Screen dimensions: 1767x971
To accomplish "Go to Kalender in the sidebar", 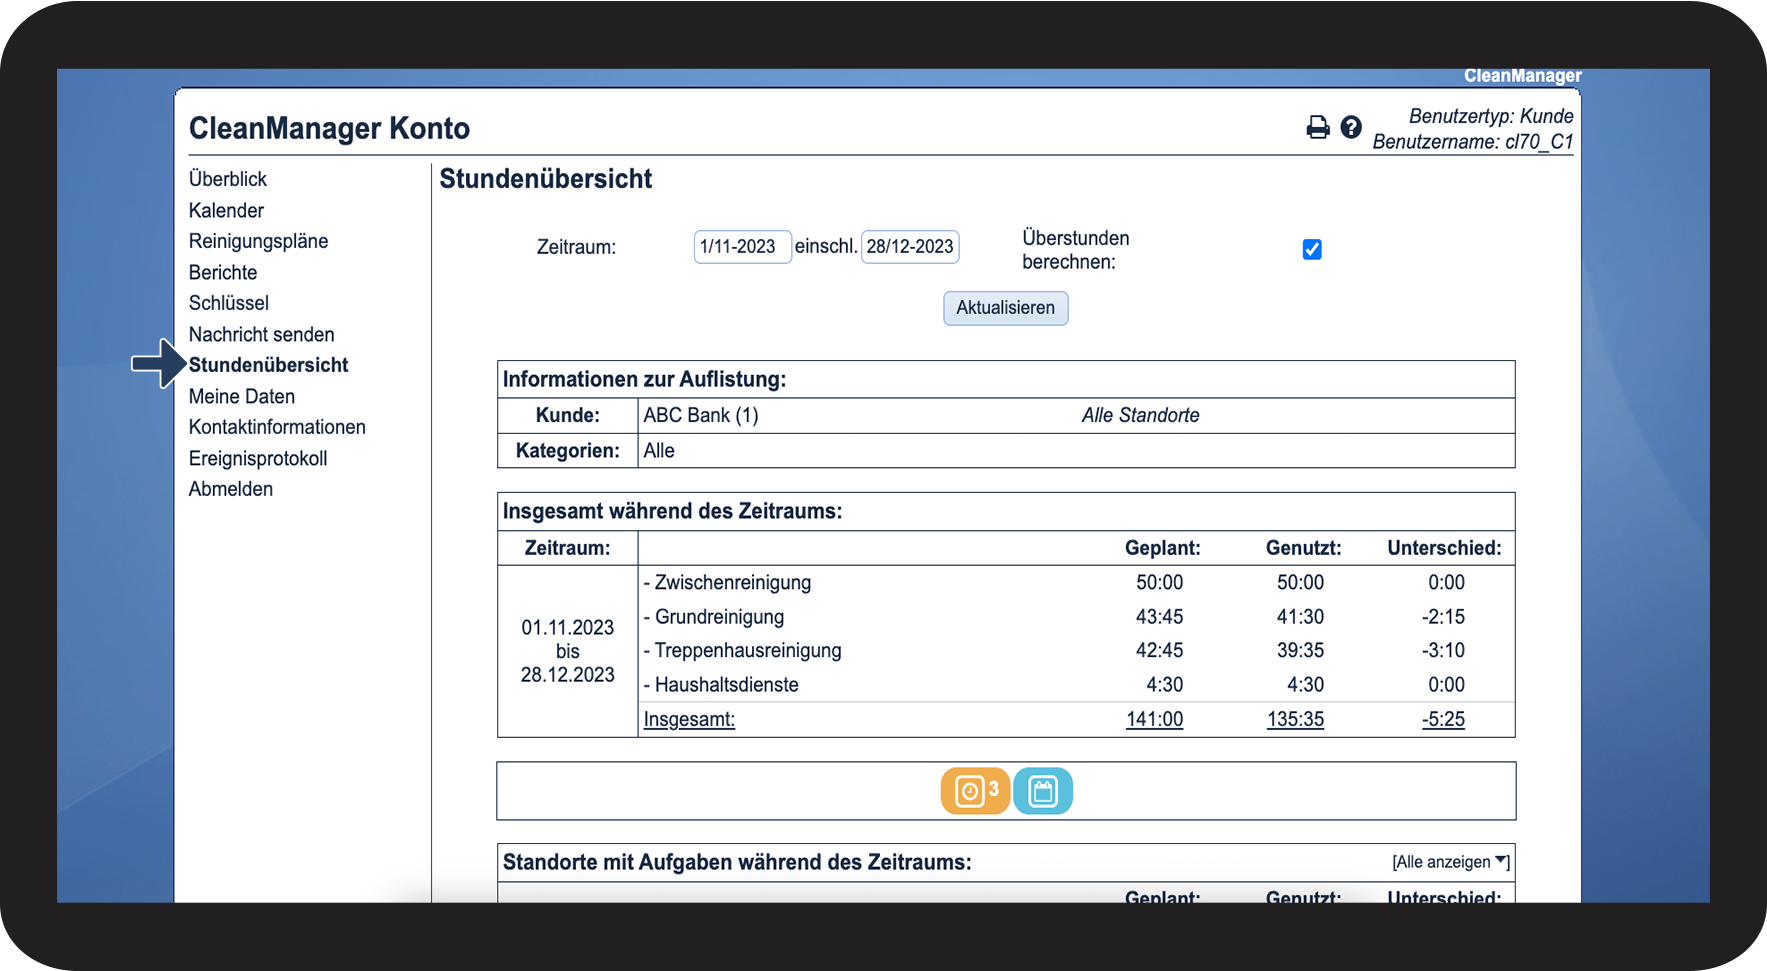I will point(226,211).
